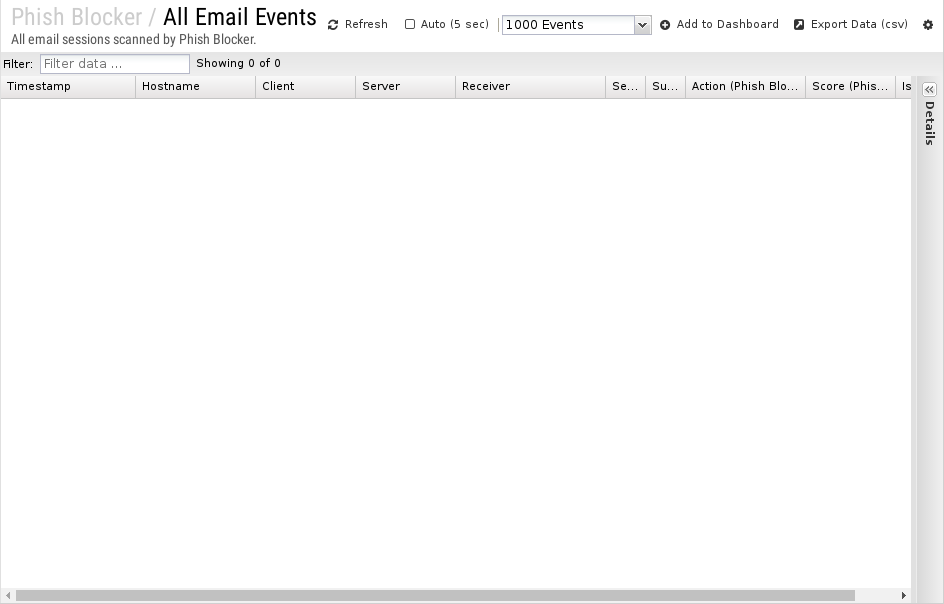The height and width of the screenshot is (604, 944).
Task: Expand the Details panel with double-chevron
Action: [930, 89]
